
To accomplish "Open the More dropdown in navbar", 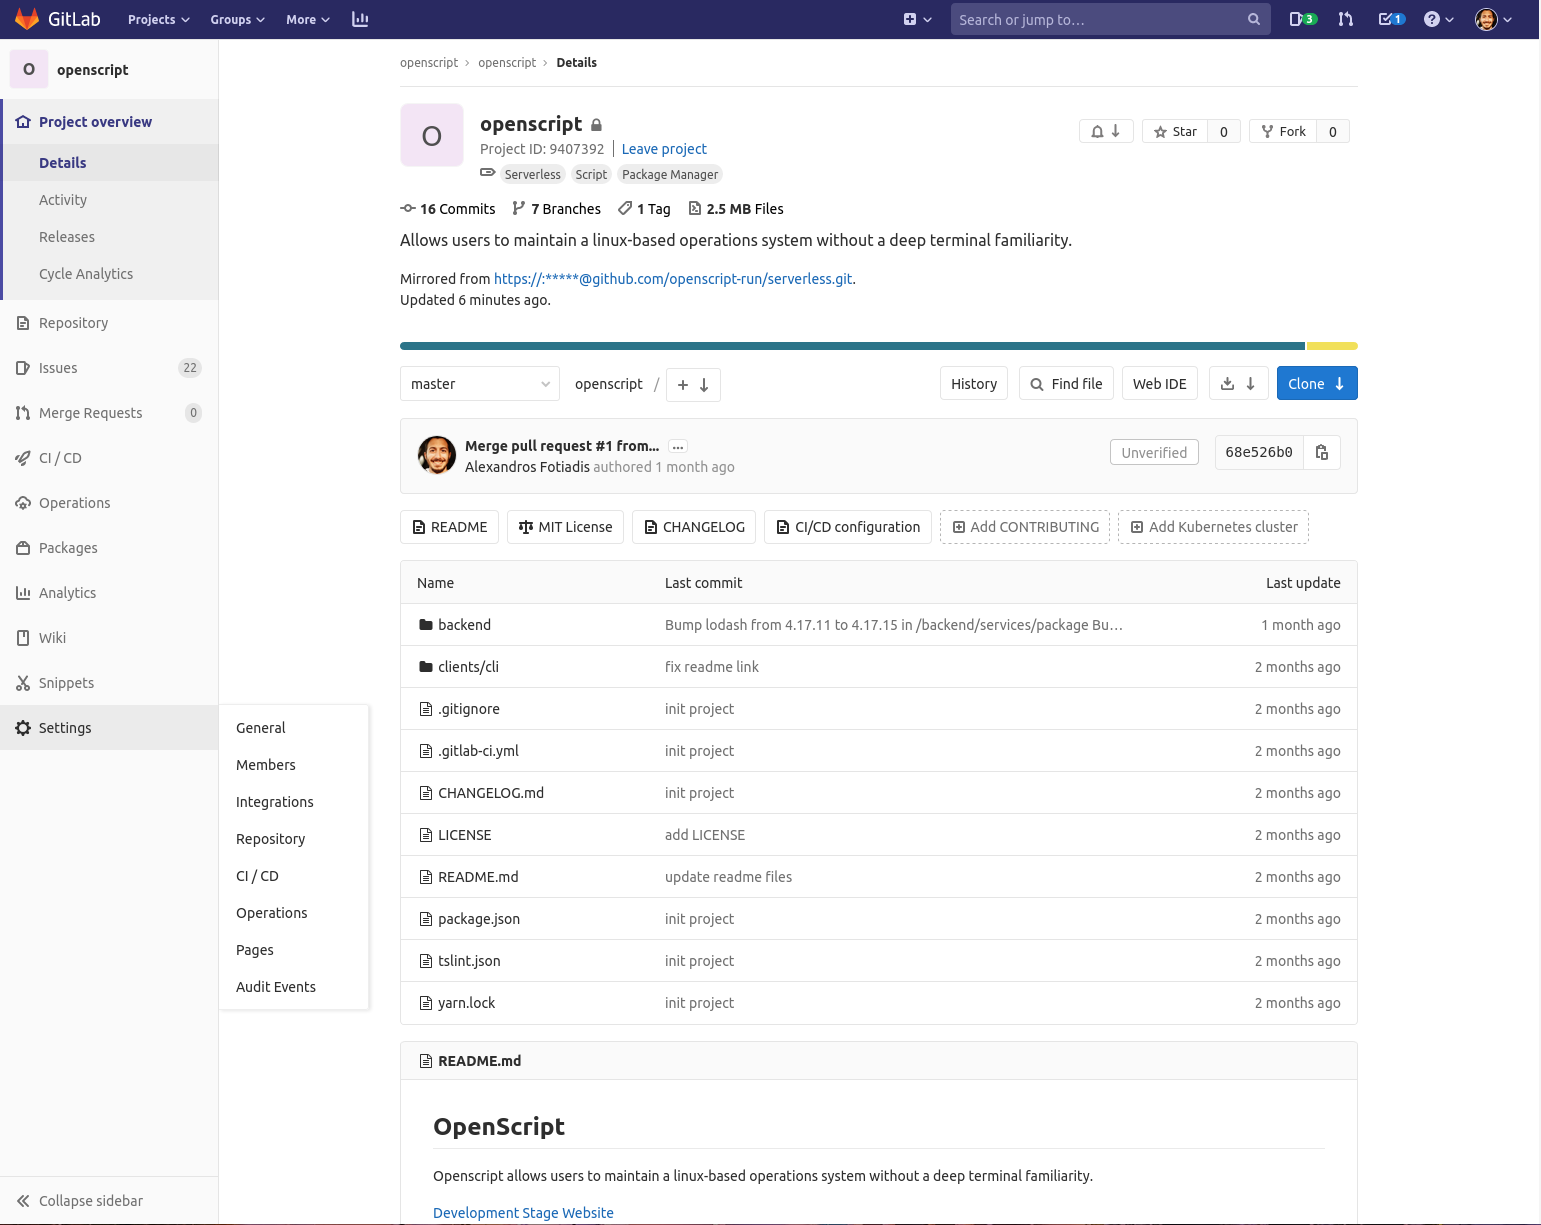I will pos(308,19).
